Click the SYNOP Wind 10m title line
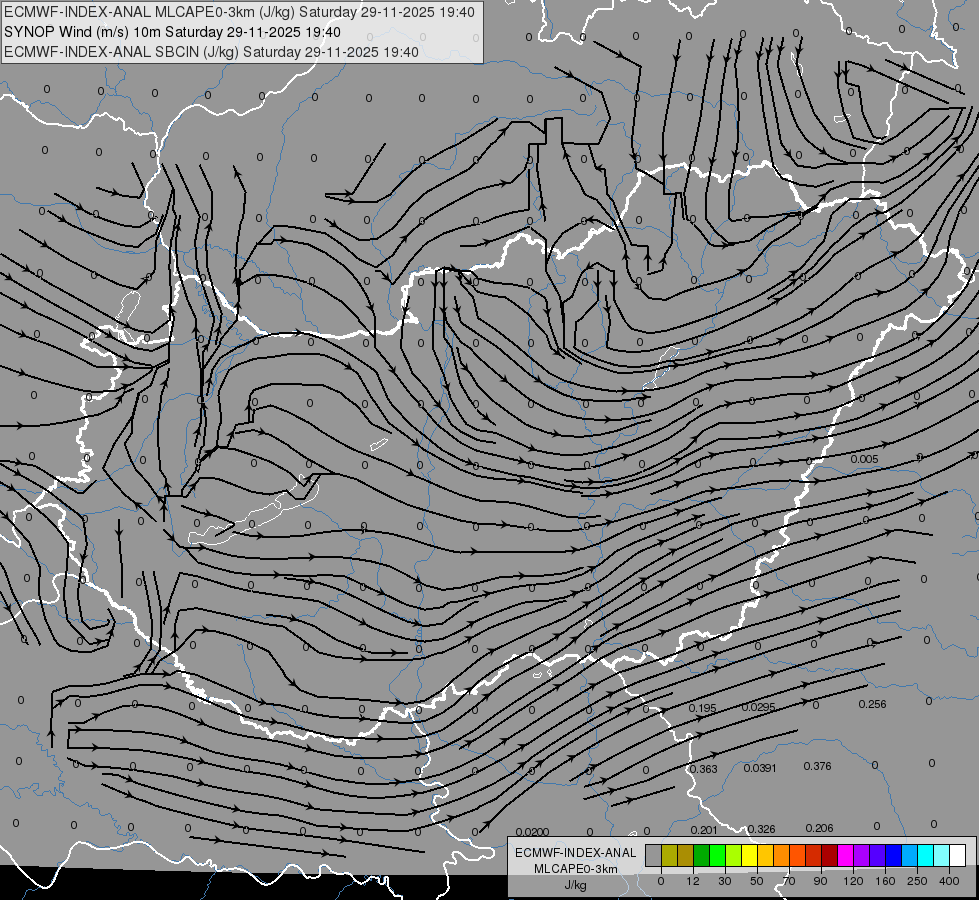The image size is (979, 900). coord(172,32)
